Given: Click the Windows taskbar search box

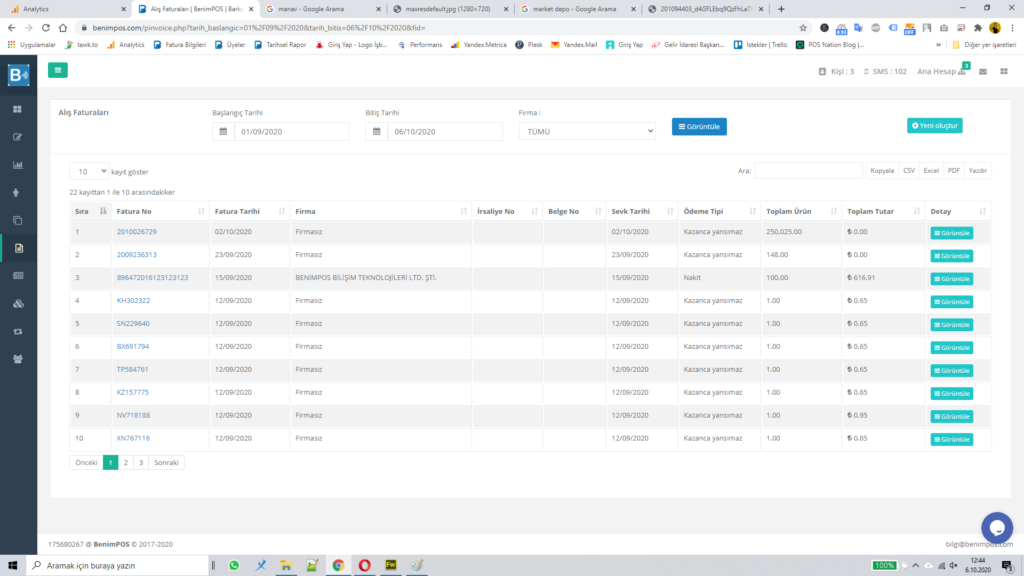Looking at the screenshot, I should pos(118,566).
